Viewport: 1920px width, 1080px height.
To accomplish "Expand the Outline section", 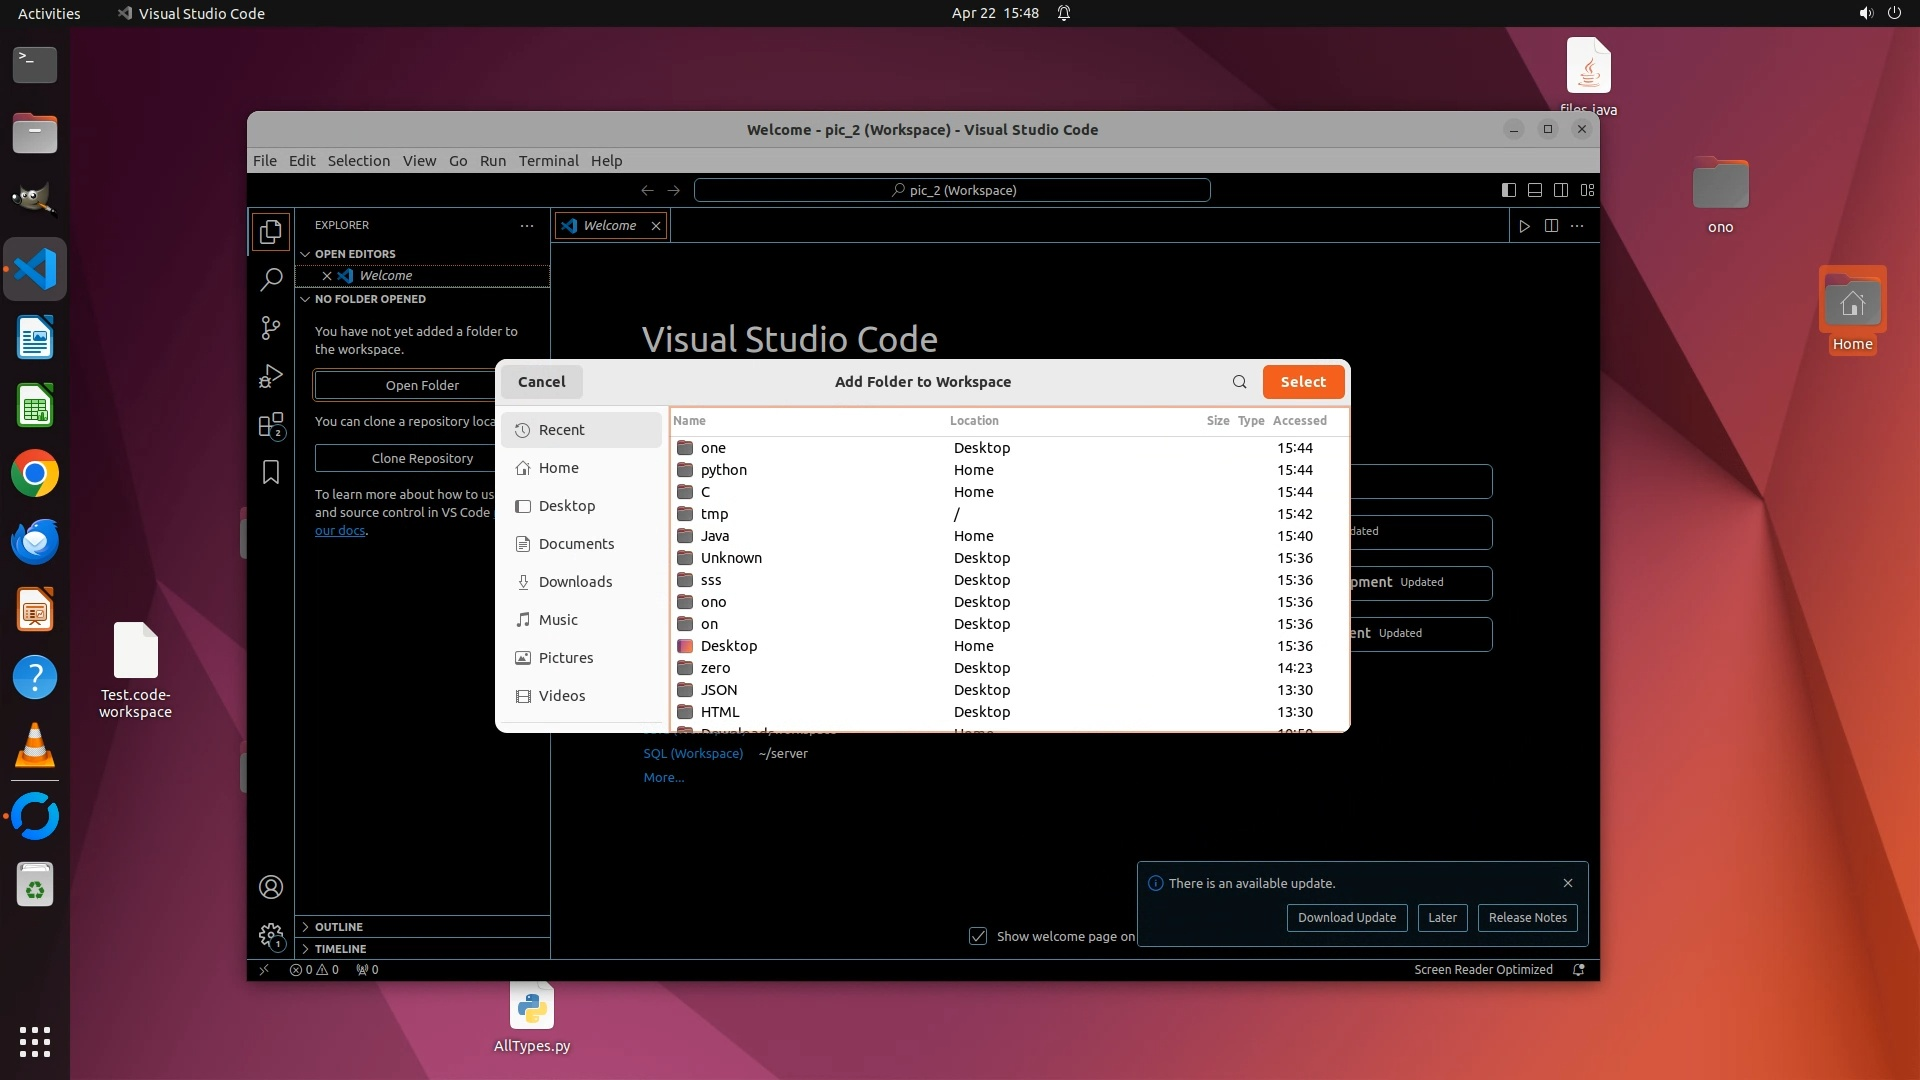I will pyautogui.click(x=339, y=927).
